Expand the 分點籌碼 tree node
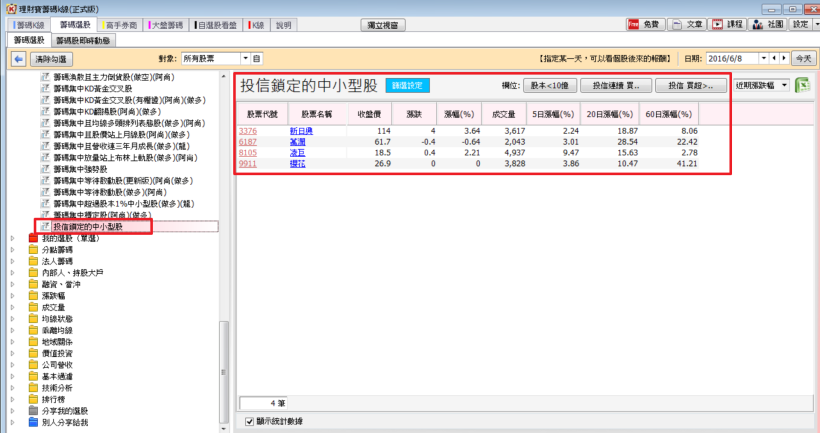 pyautogui.click(x=13, y=249)
